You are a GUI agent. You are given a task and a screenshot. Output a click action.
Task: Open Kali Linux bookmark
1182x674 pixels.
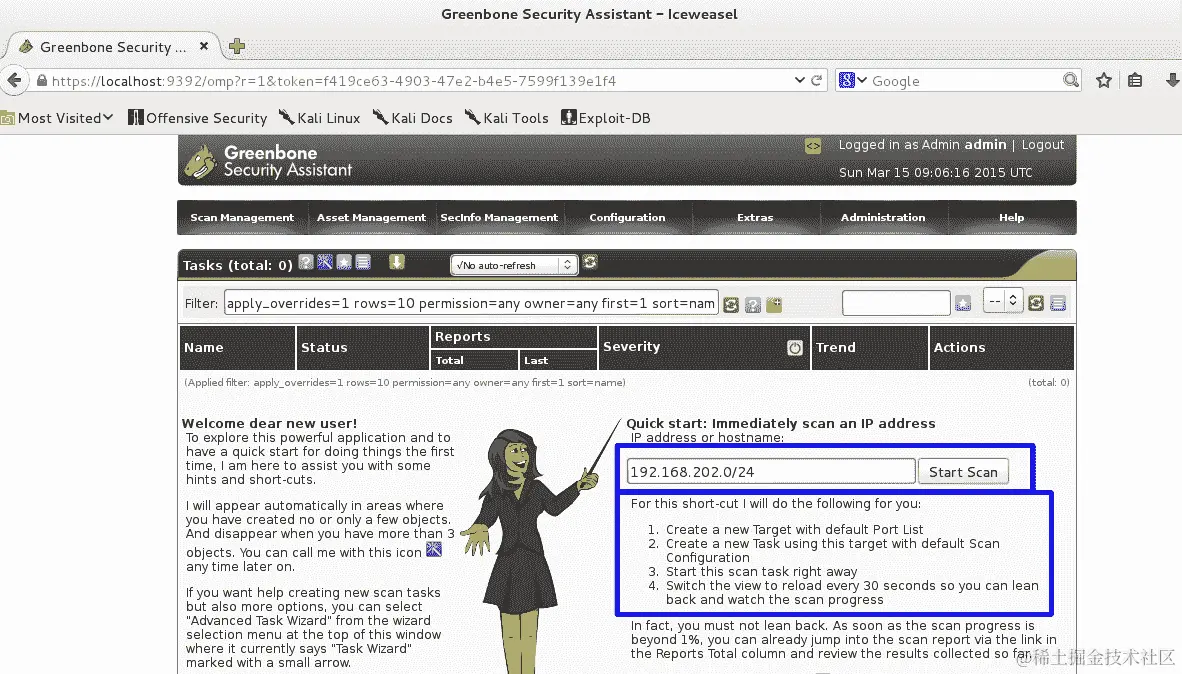pos(320,118)
